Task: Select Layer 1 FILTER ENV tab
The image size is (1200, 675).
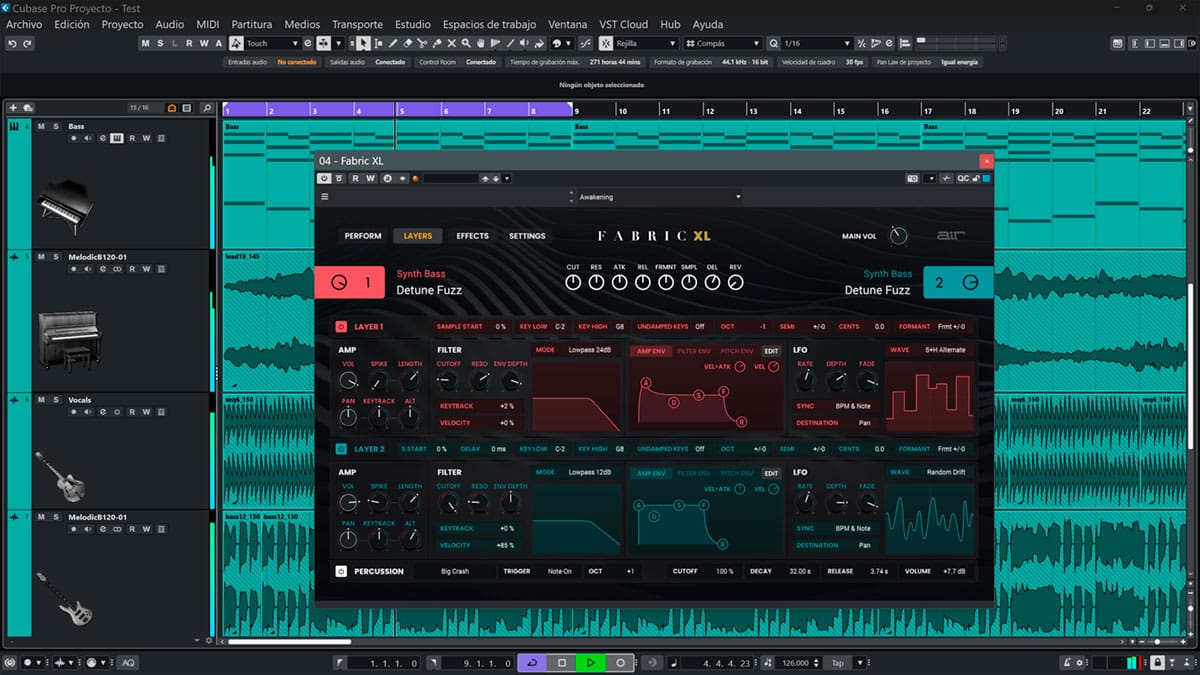Action: [694, 351]
